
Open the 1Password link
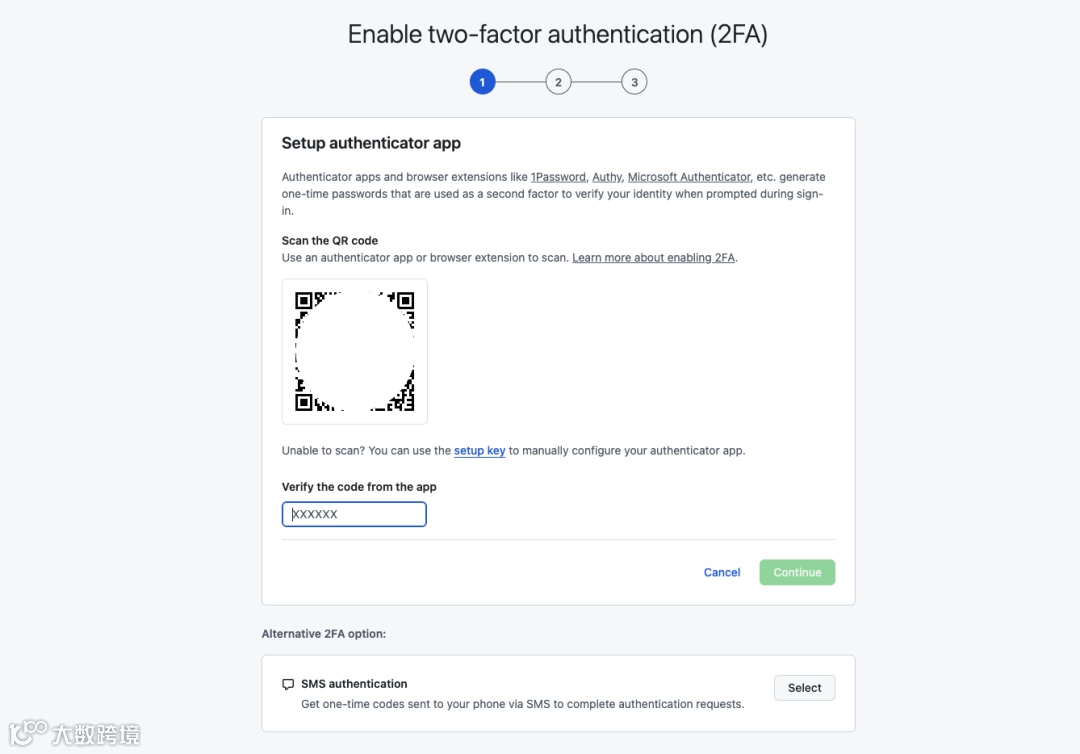558,177
